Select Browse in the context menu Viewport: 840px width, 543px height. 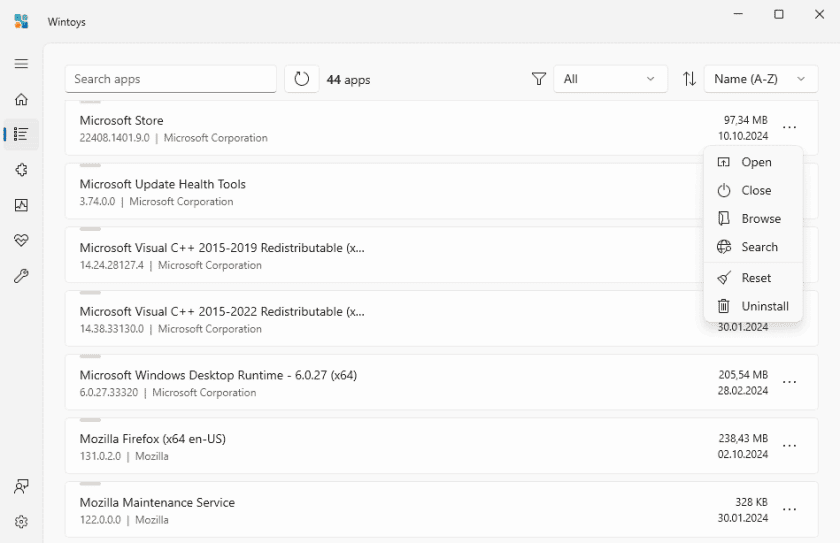click(754, 218)
